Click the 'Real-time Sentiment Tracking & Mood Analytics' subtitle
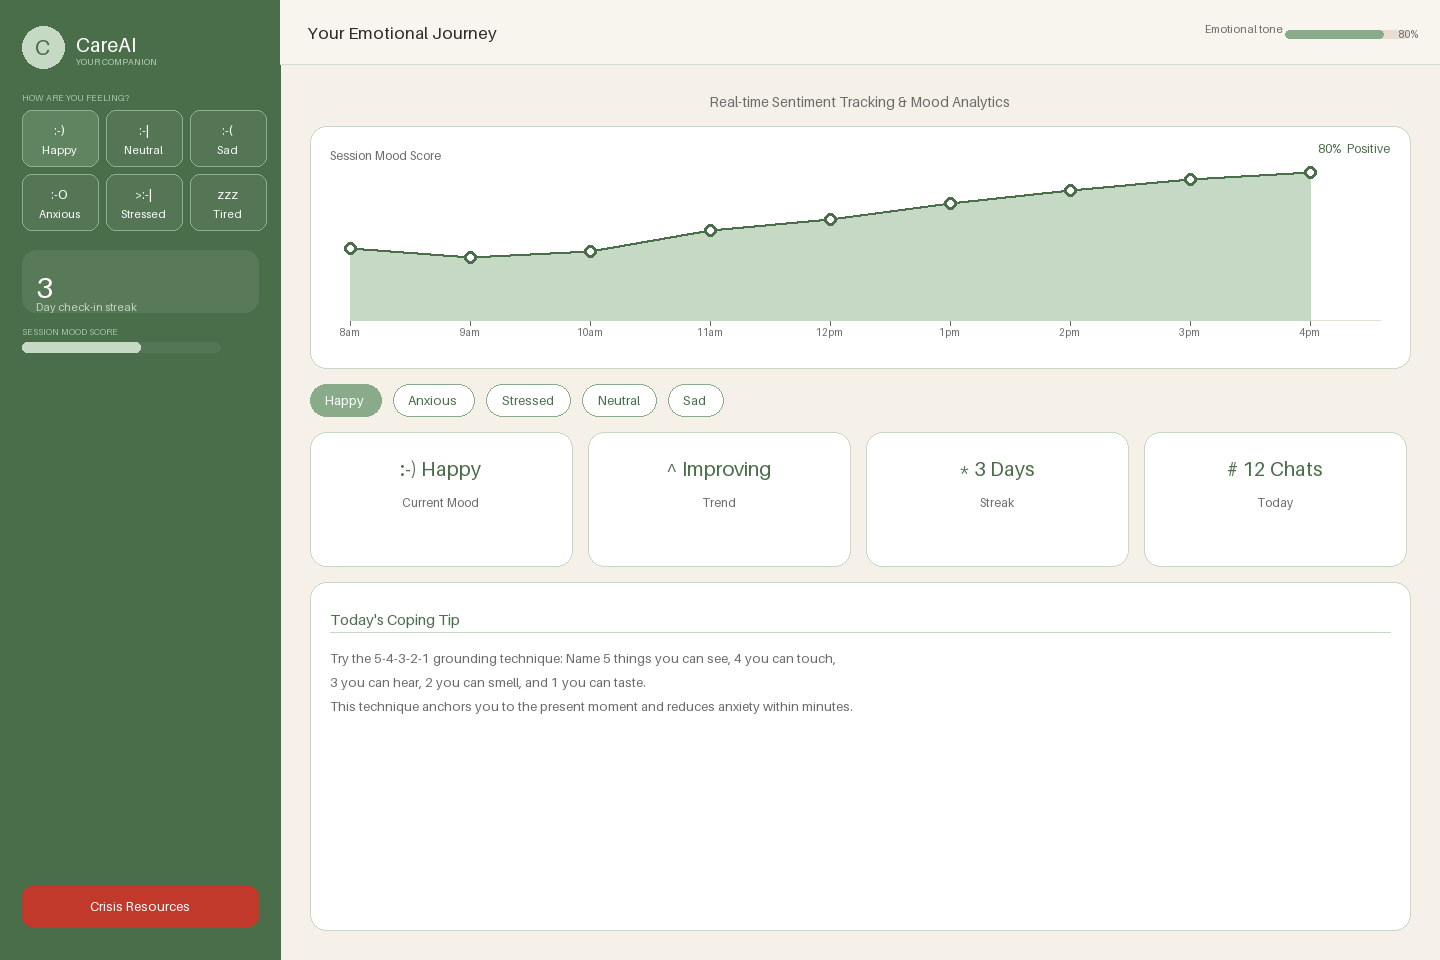Image resolution: width=1440 pixels, height=960 pixels. coord(860,102)
